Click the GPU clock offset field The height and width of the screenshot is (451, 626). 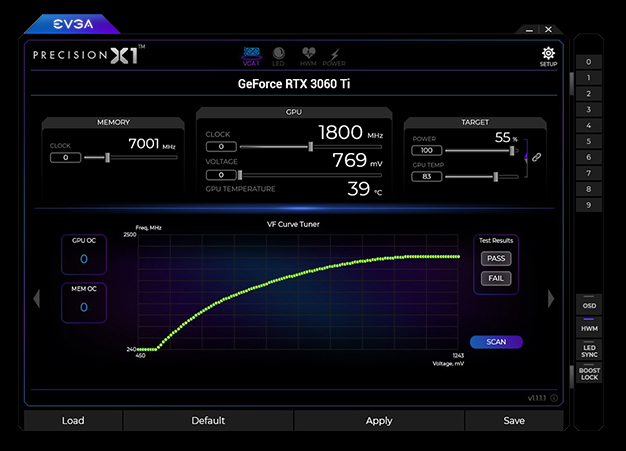[x=221, y=147]
